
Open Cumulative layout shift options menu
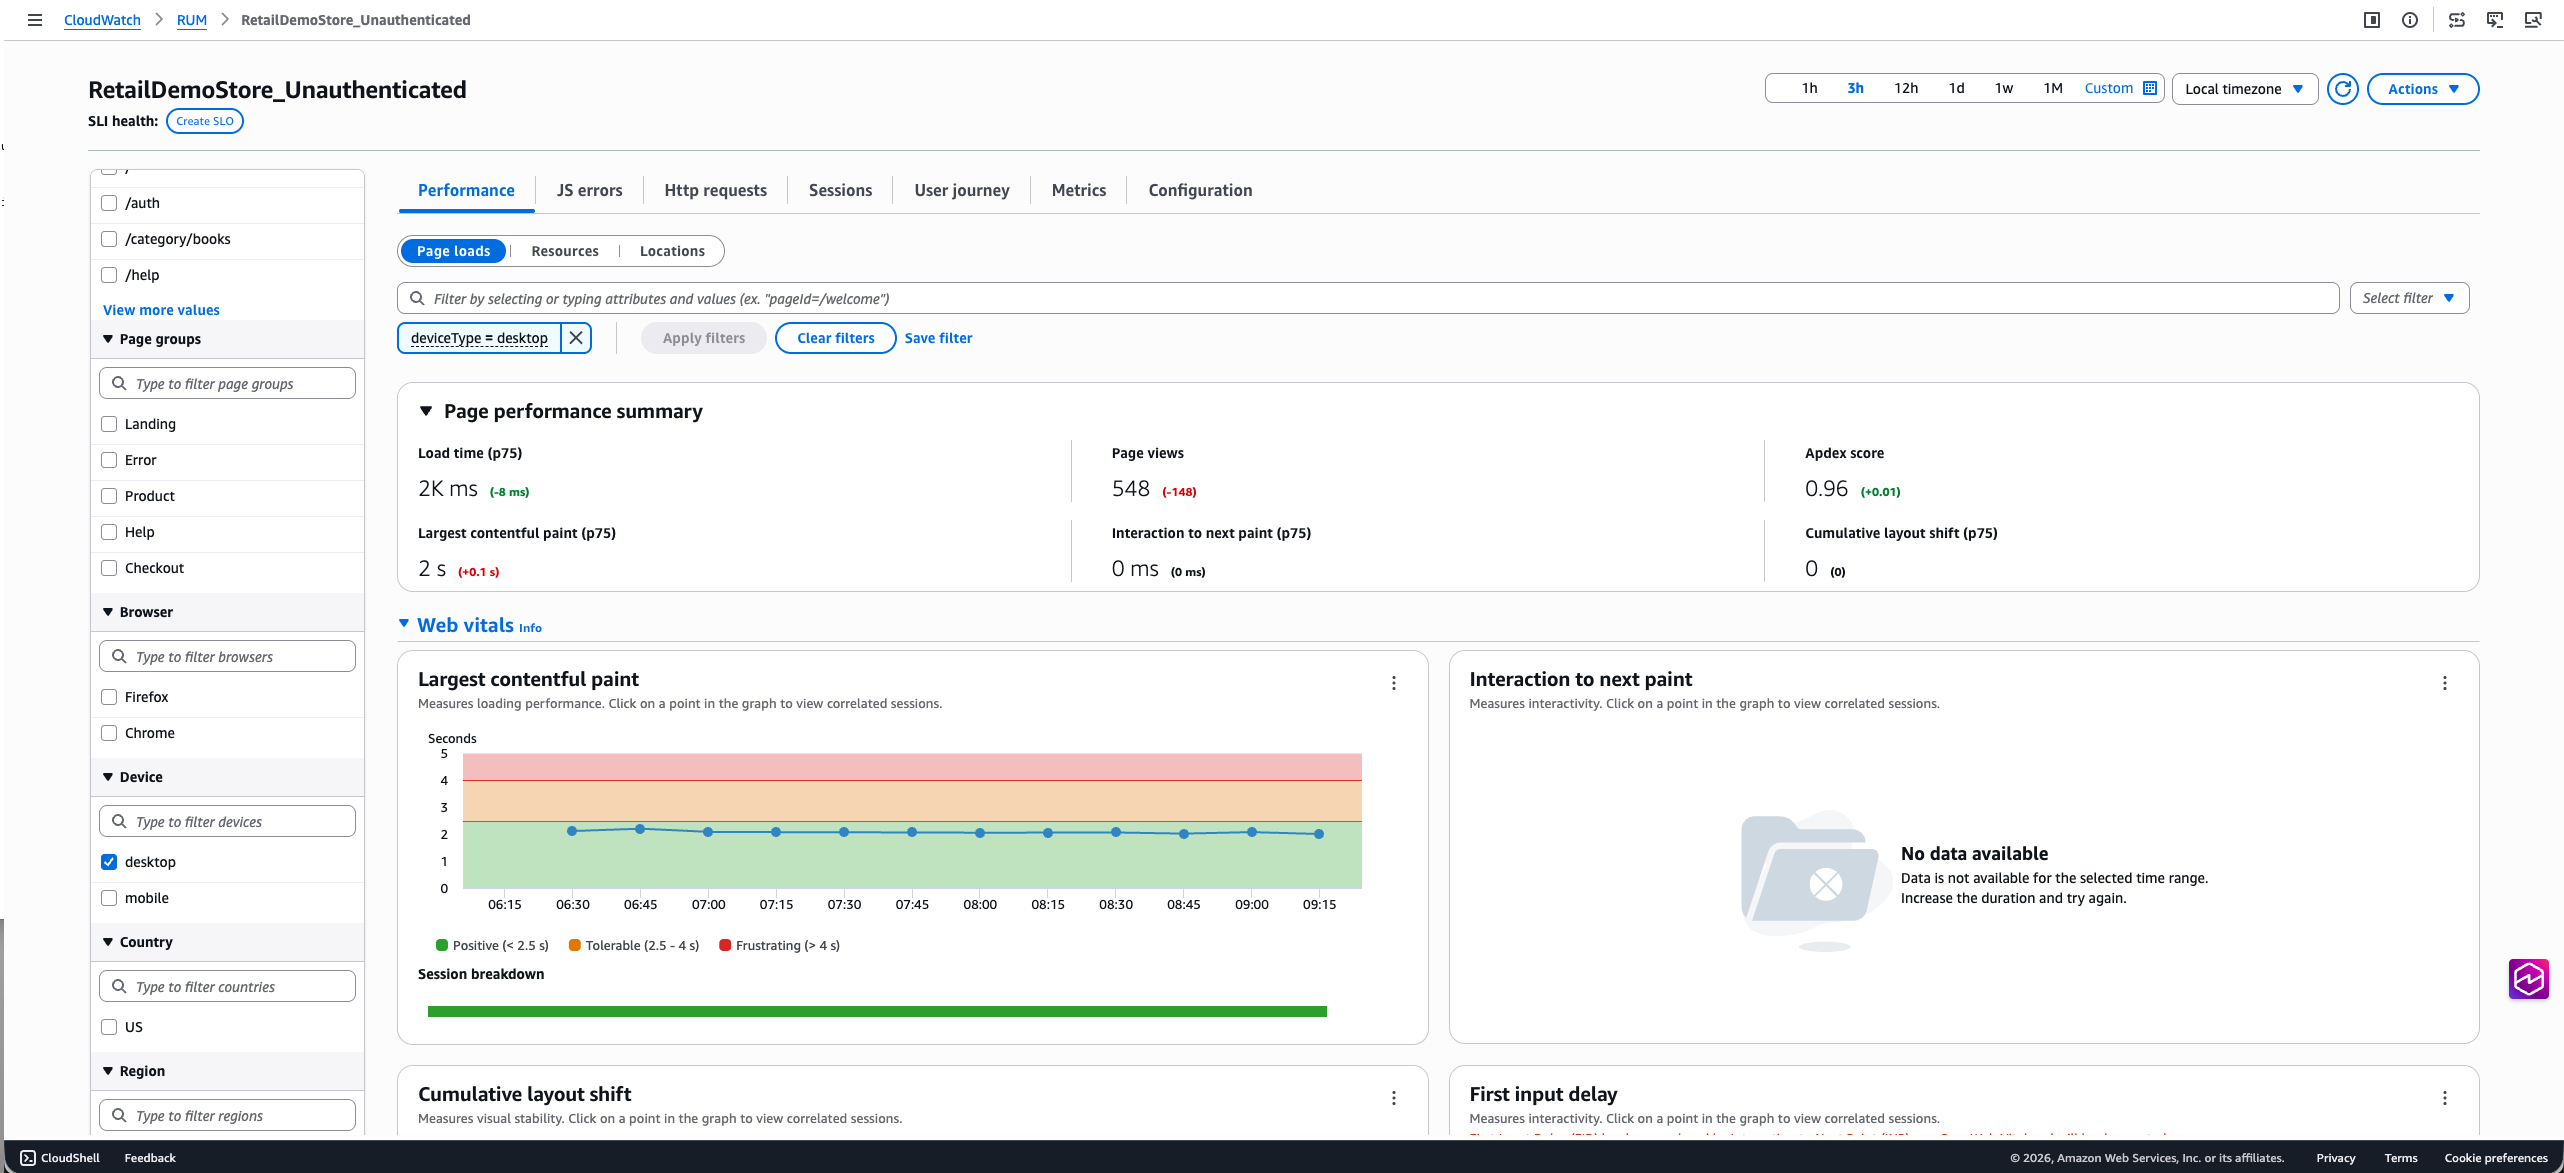coord(1394,1098)
